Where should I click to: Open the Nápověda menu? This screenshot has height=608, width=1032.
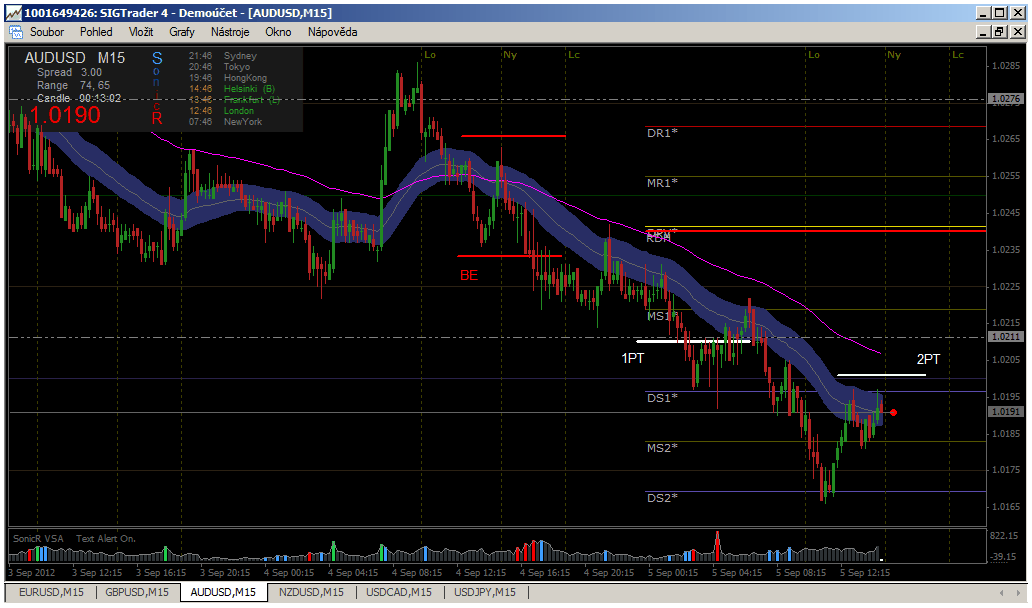tap(332, 32)
